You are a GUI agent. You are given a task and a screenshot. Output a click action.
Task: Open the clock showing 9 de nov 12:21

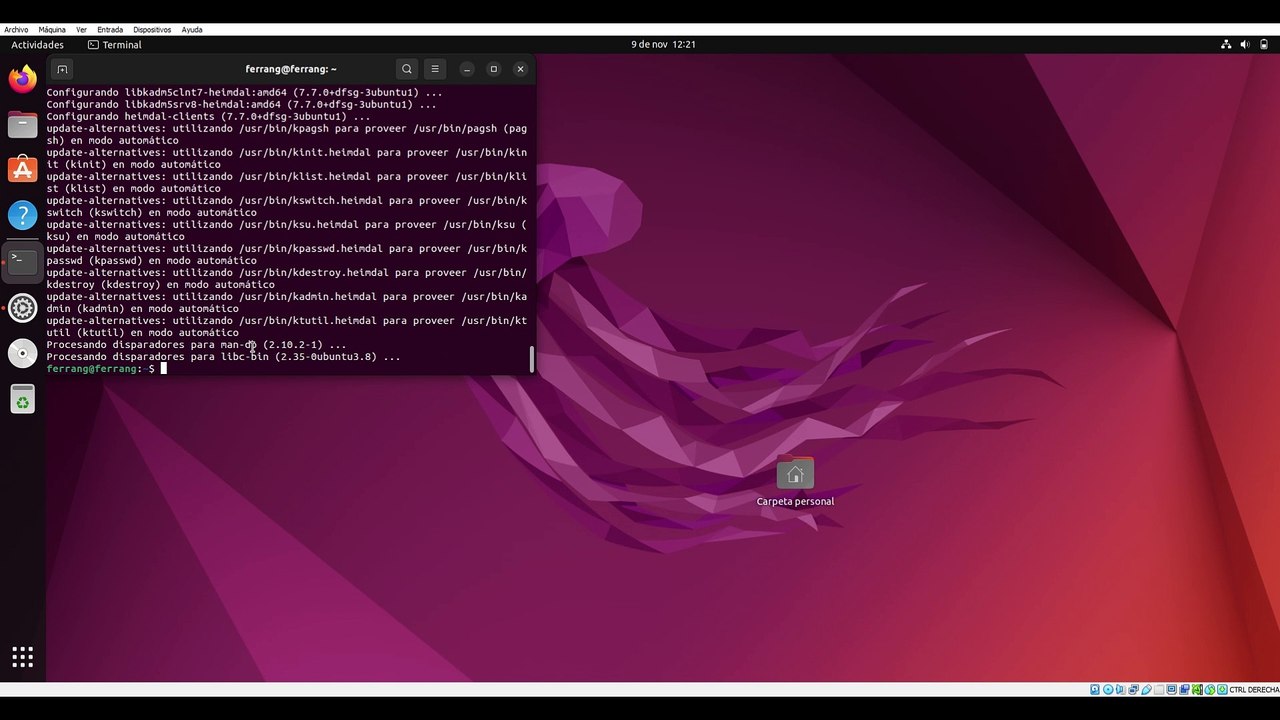click(x=663, y=44)
